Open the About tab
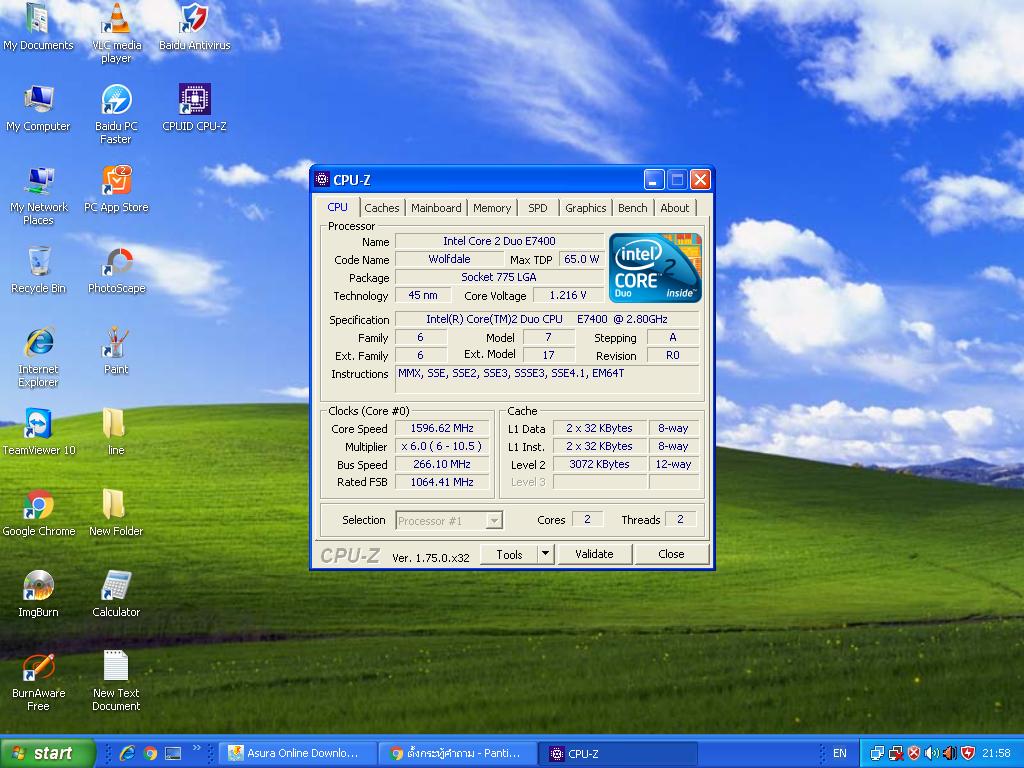 pyautogui.click(x=675, y=208)
